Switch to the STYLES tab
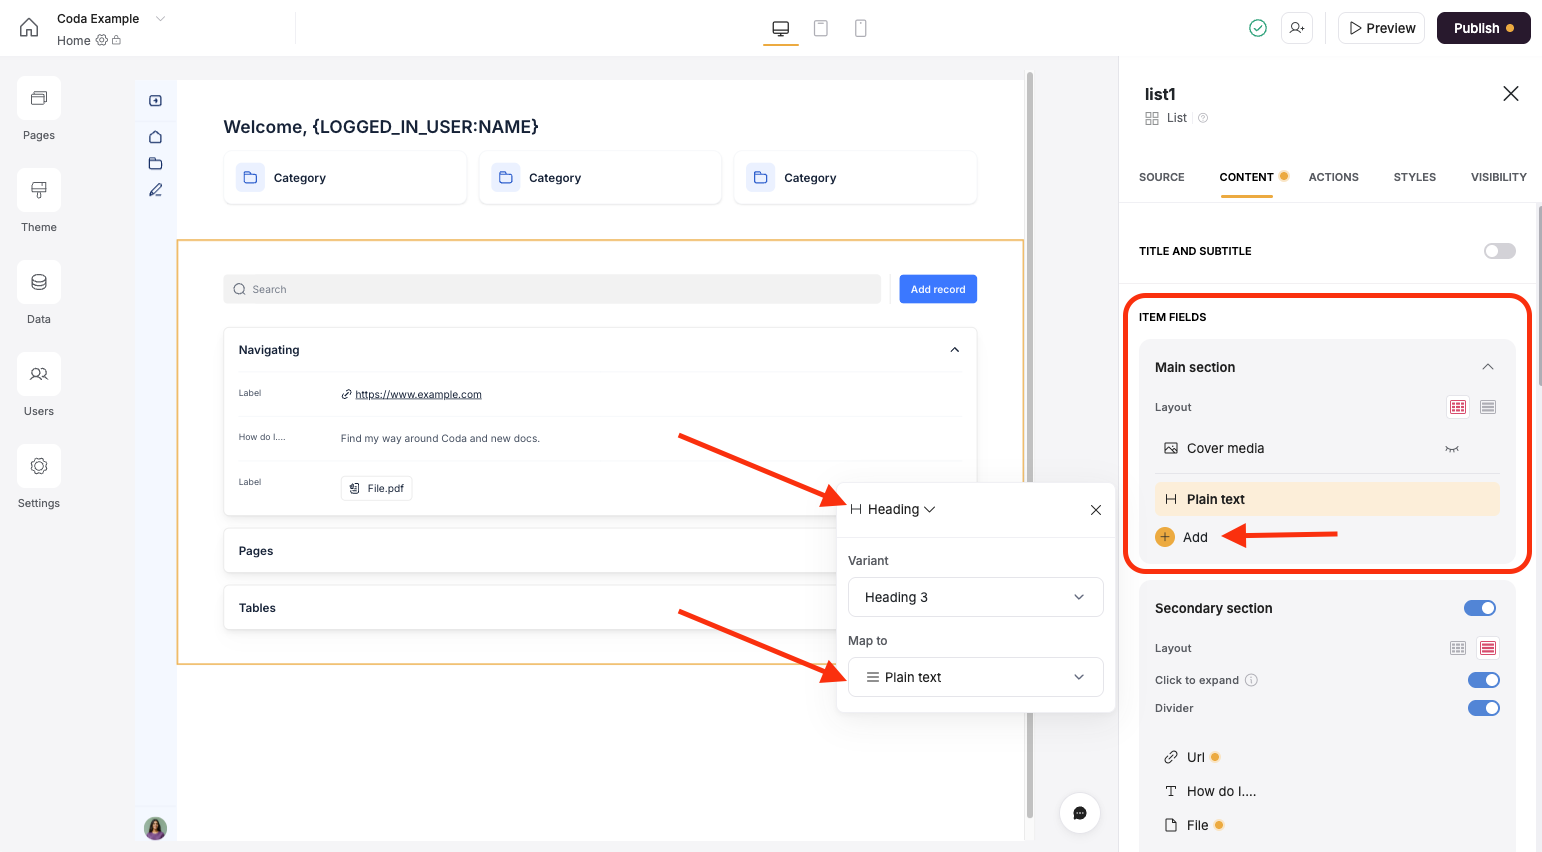This screenshot has height=852, width=1542. click(1415, 177)
